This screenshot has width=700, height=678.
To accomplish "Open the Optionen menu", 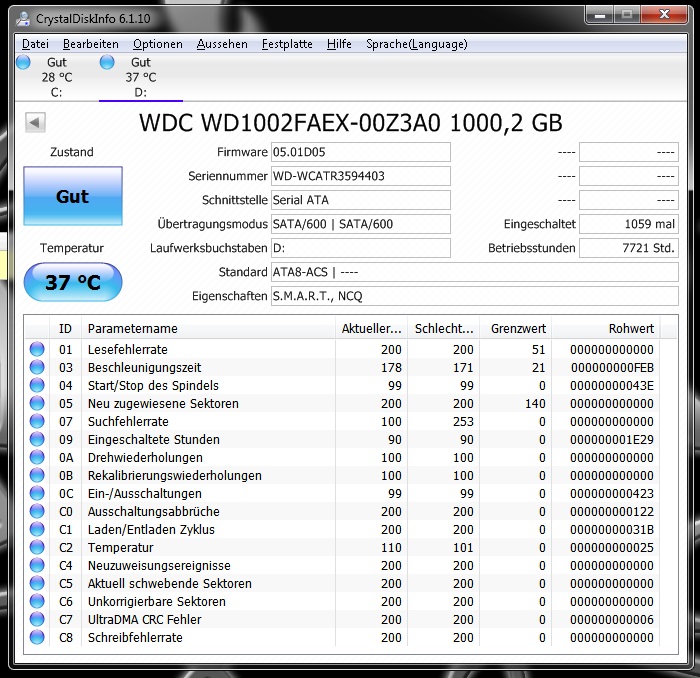I will tap(158, 44).
